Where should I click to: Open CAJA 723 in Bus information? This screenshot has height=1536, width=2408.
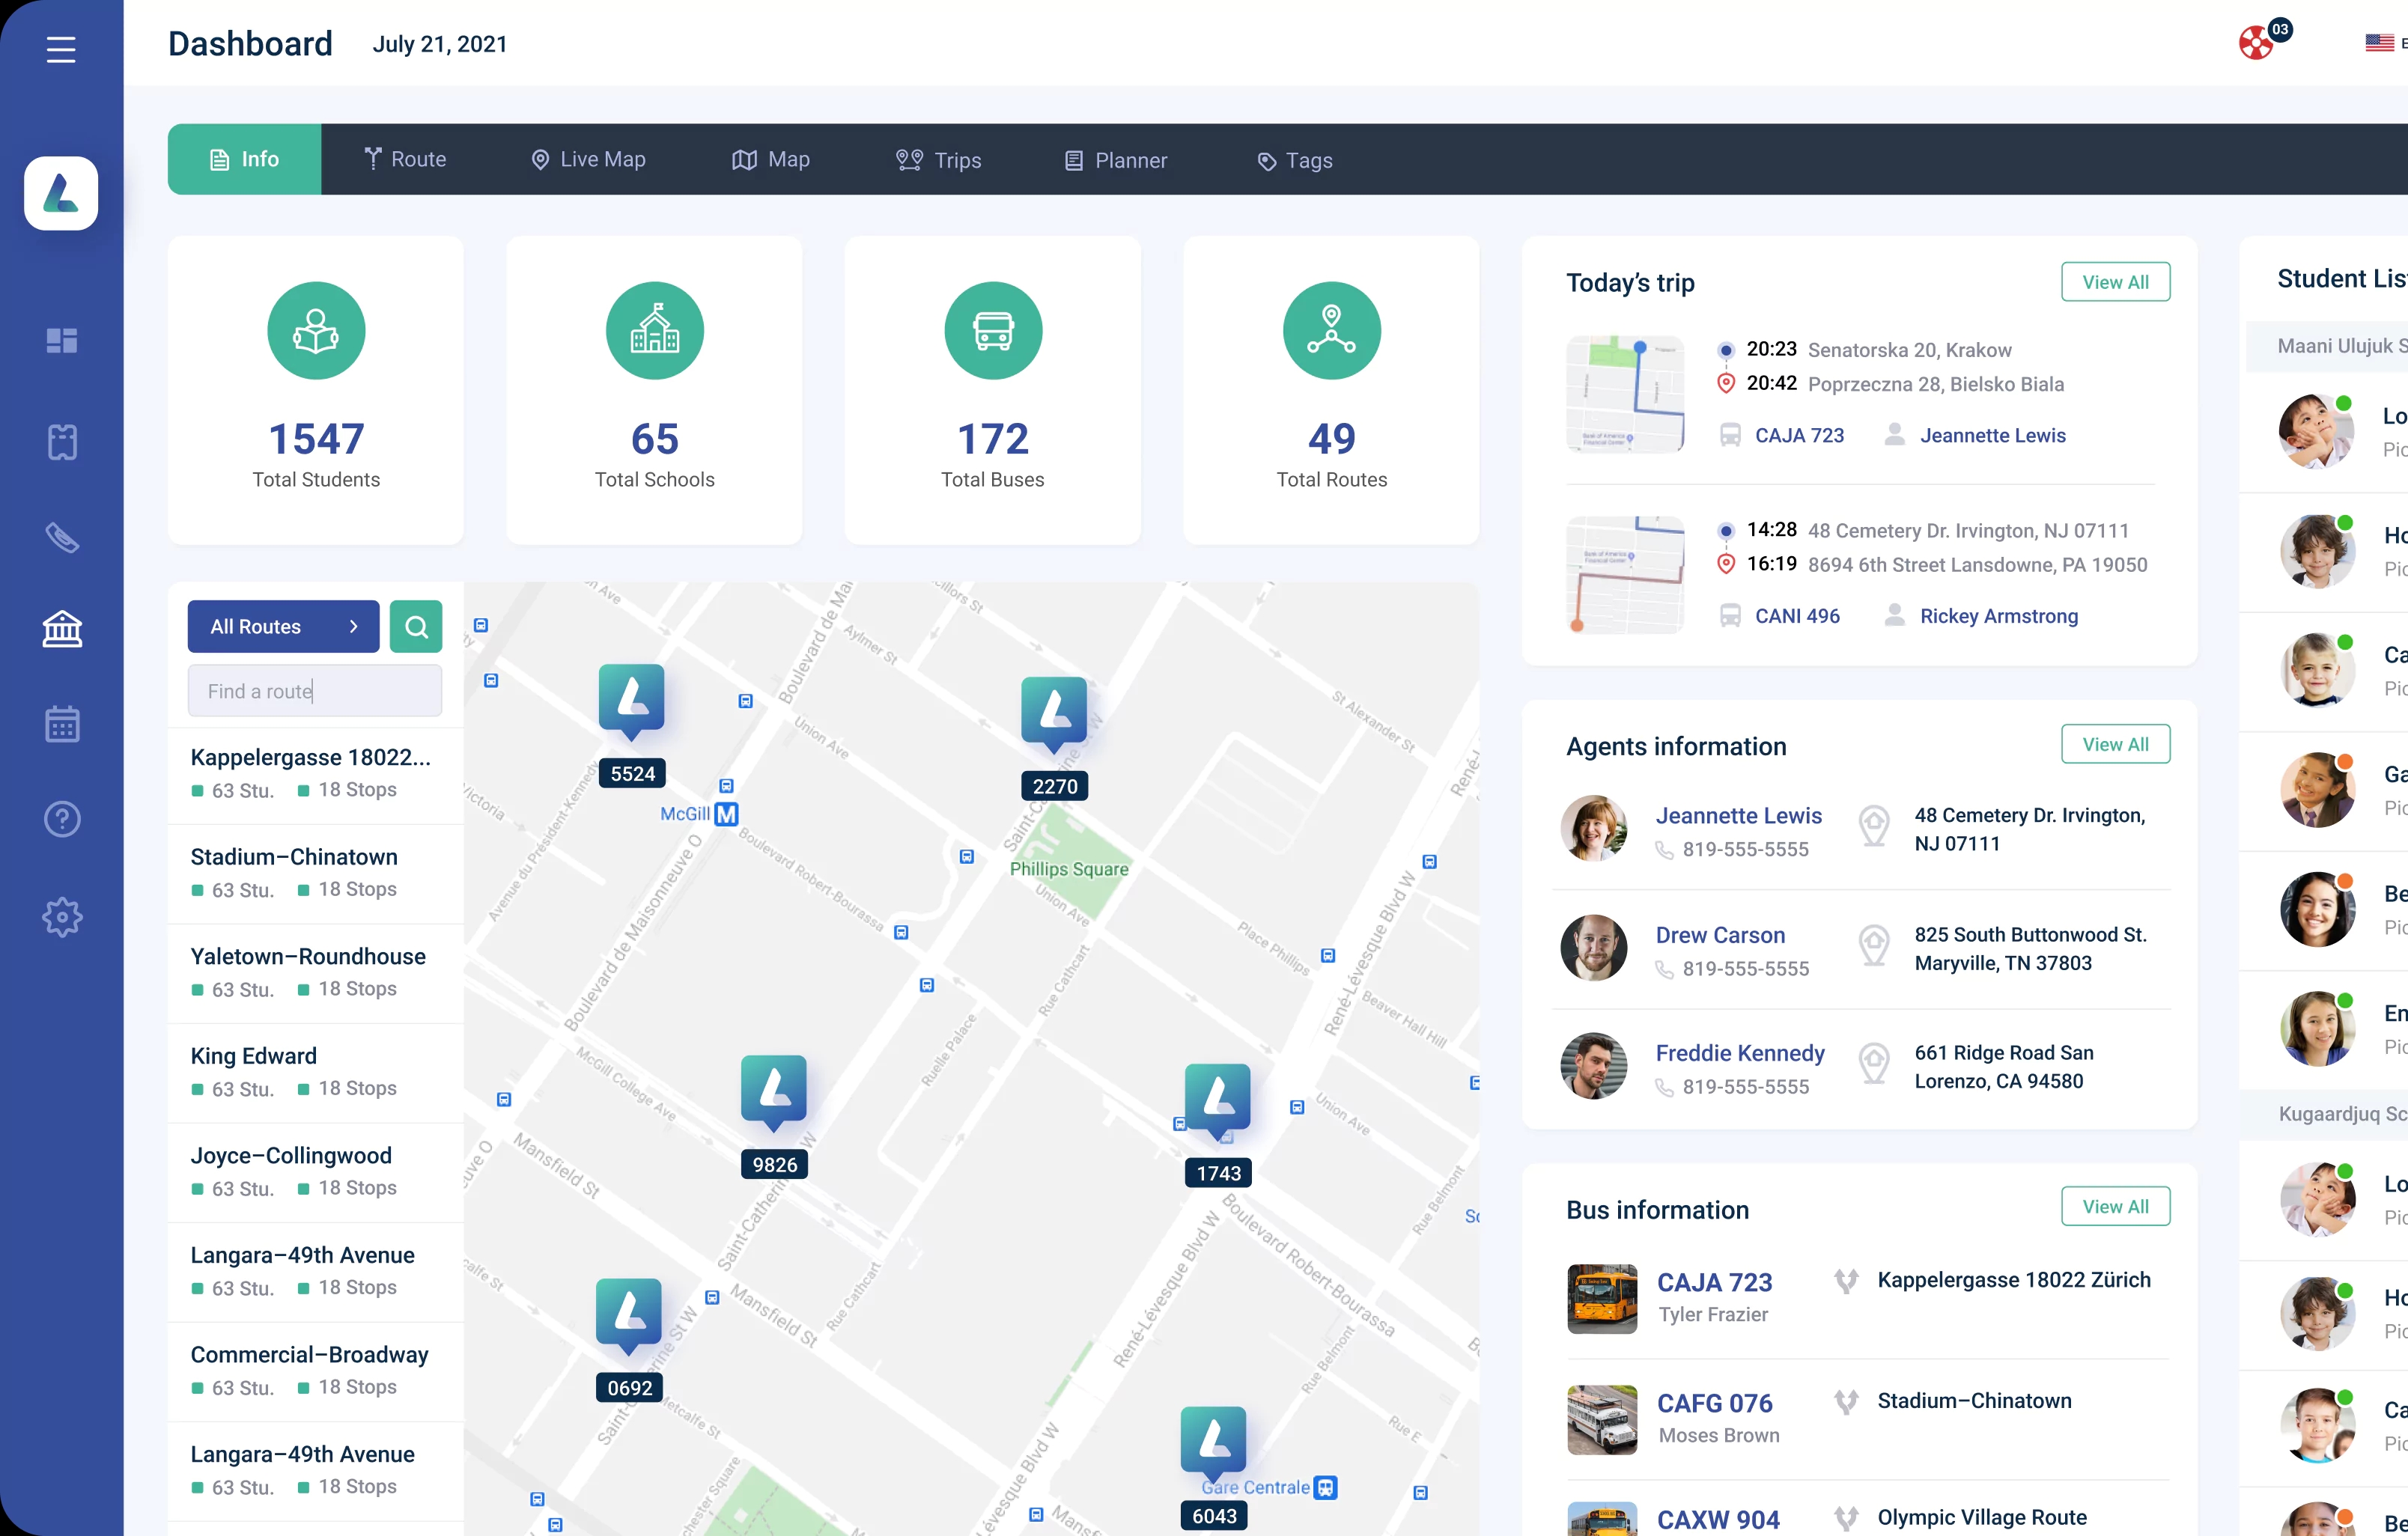[1714, 1282]
